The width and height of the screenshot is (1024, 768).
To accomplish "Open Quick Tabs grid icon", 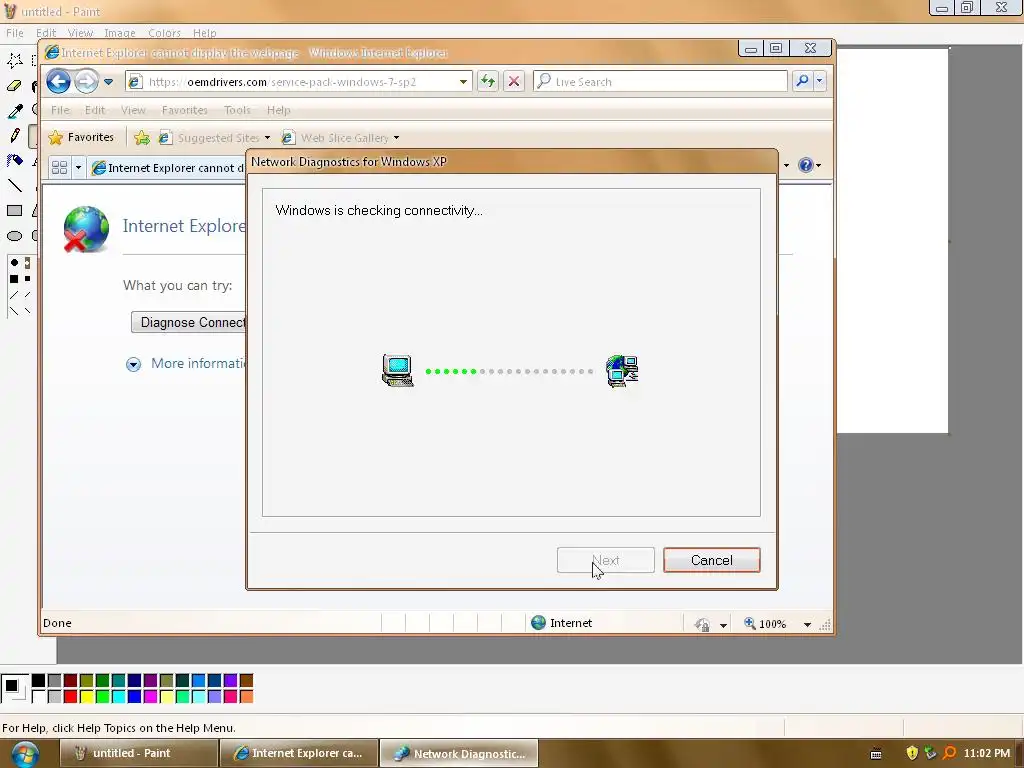I will [x=59, y=168].
